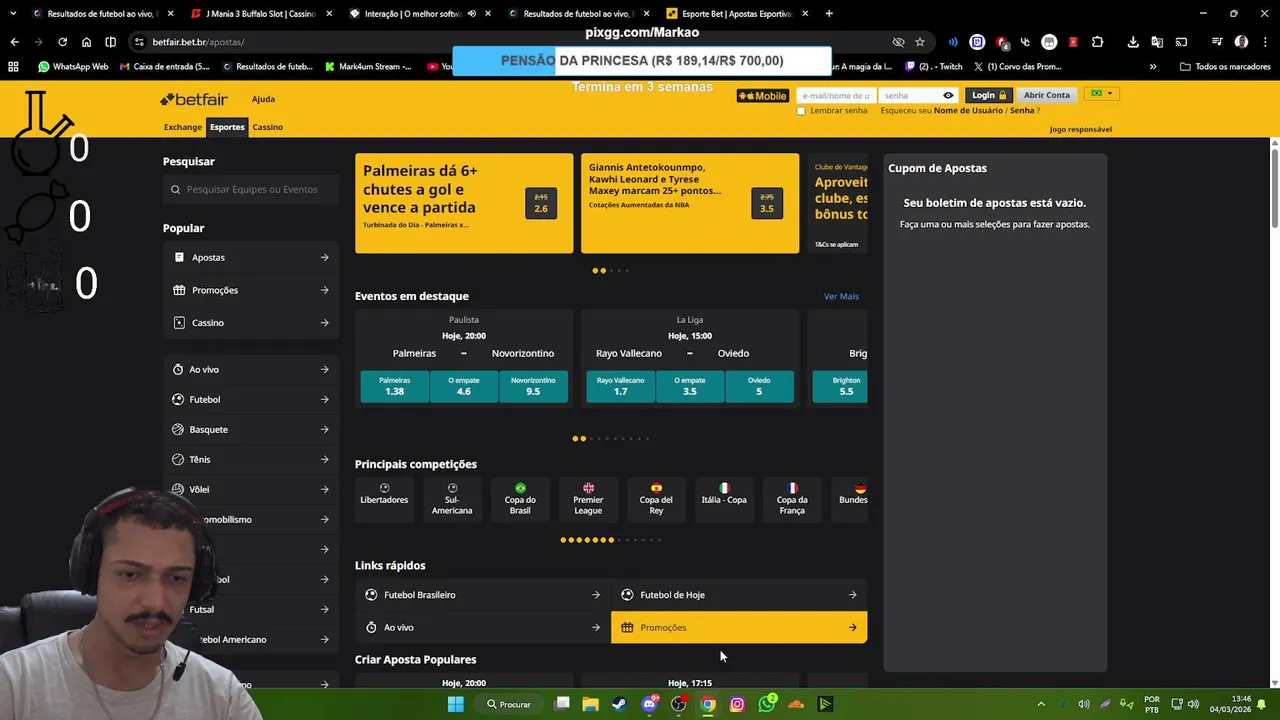
Task: Click the Apostas ticket icon in sidebar
Action: 179,258
